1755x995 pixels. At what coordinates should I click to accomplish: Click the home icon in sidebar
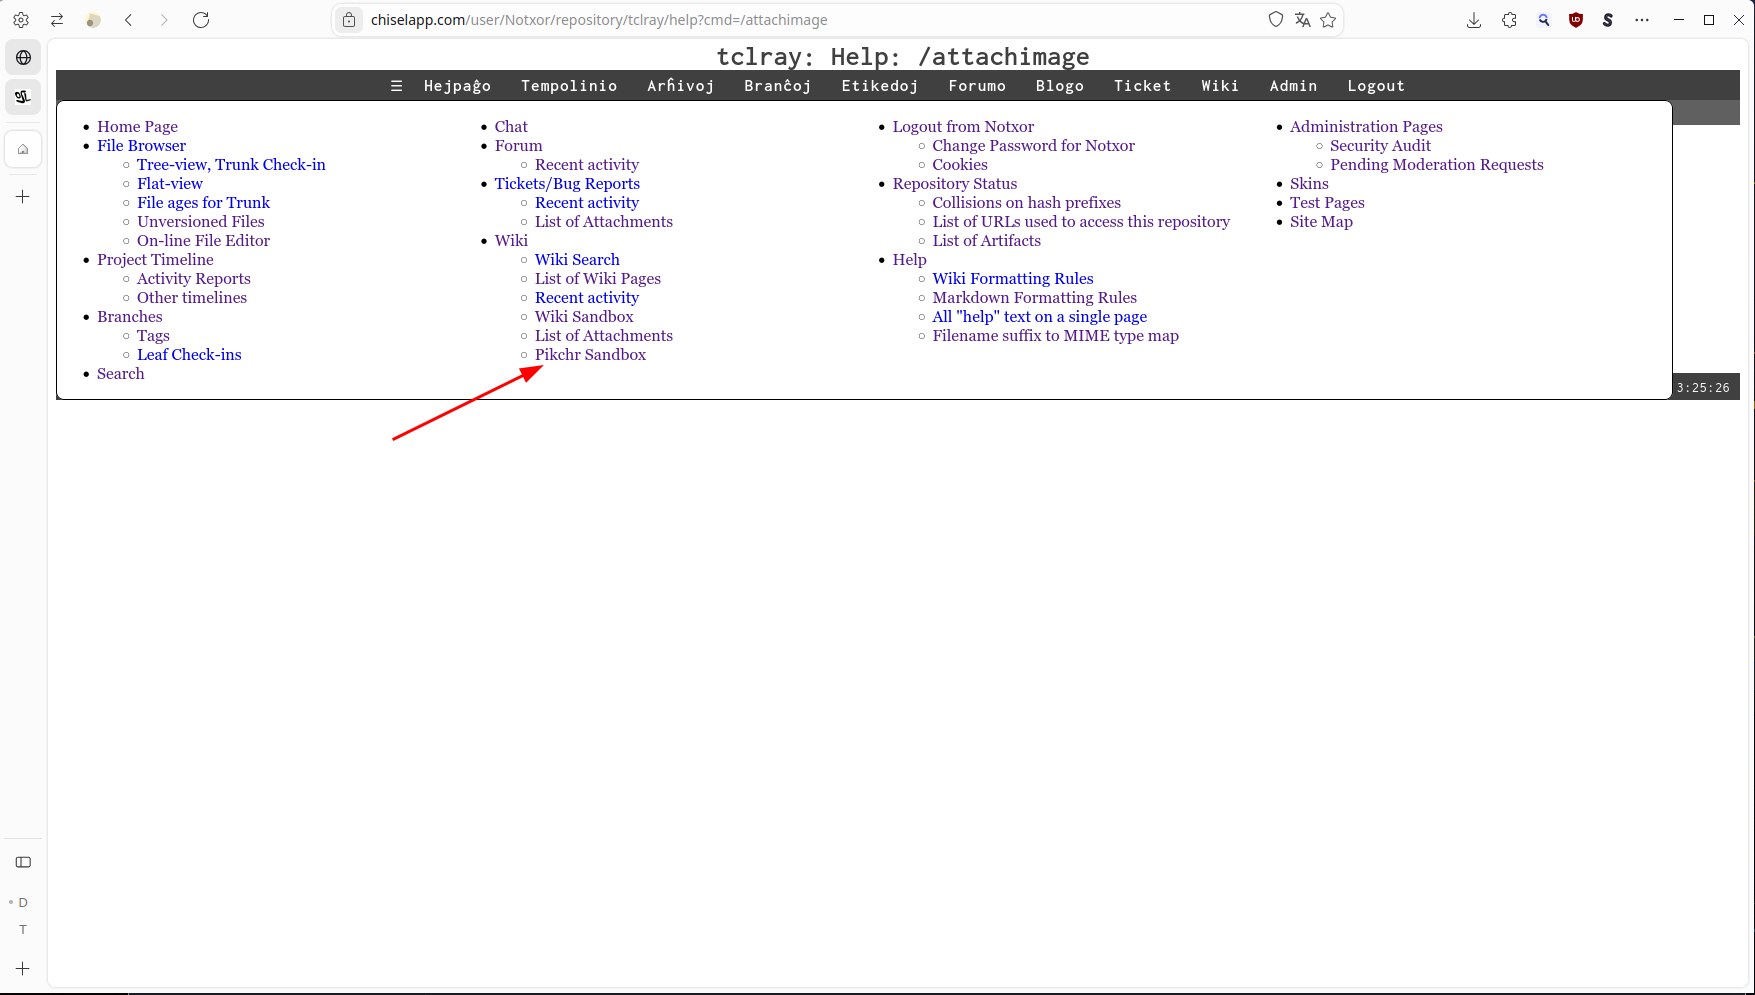[x=23, y=149]
